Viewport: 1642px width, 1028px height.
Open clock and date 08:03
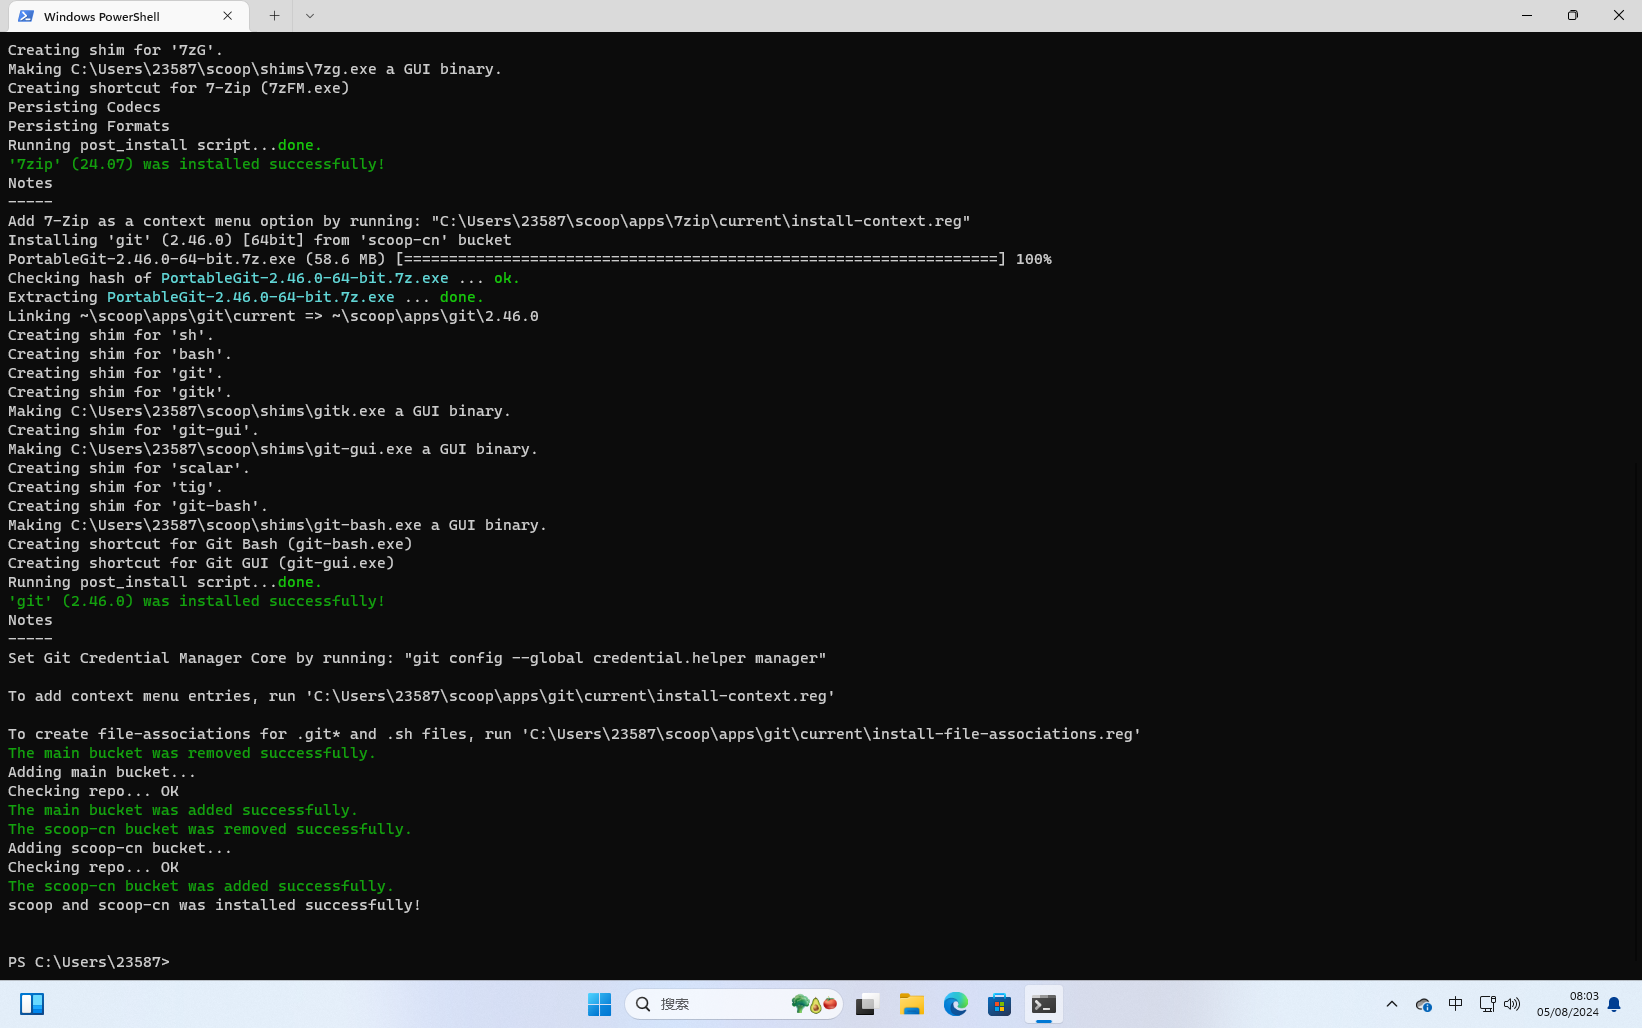[1568, 1004]
